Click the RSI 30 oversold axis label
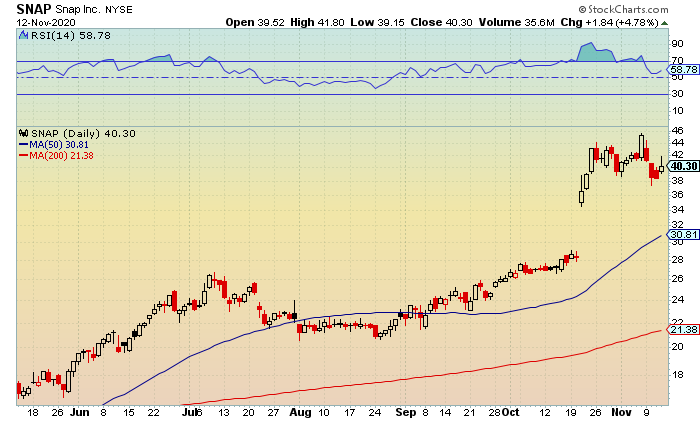 (x=677, y=94)
